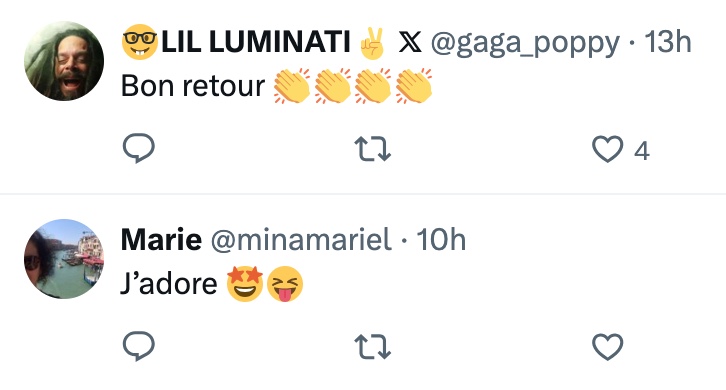
Task: Click the nerd face emoji in name
Action: [x=140, y=42]
